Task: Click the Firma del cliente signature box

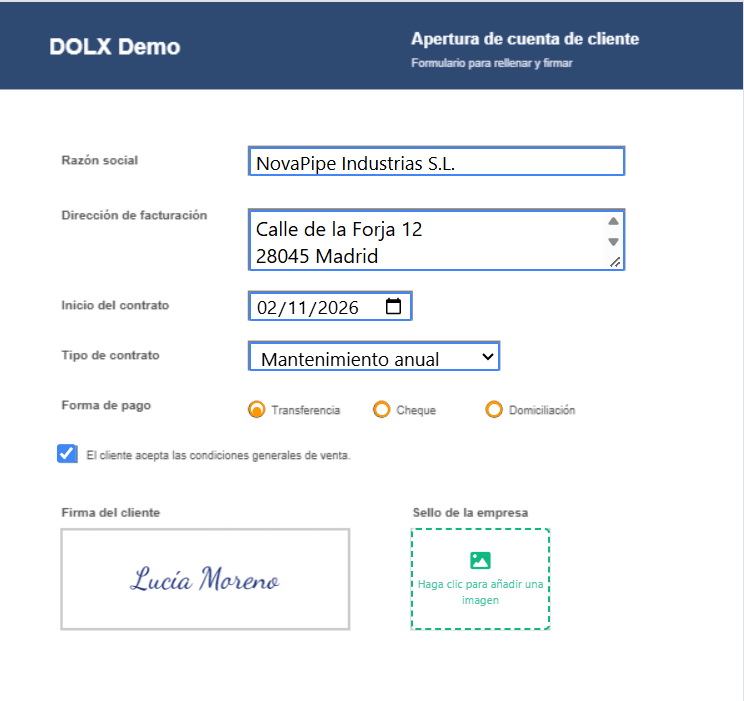Action: [x=205, y=579]
